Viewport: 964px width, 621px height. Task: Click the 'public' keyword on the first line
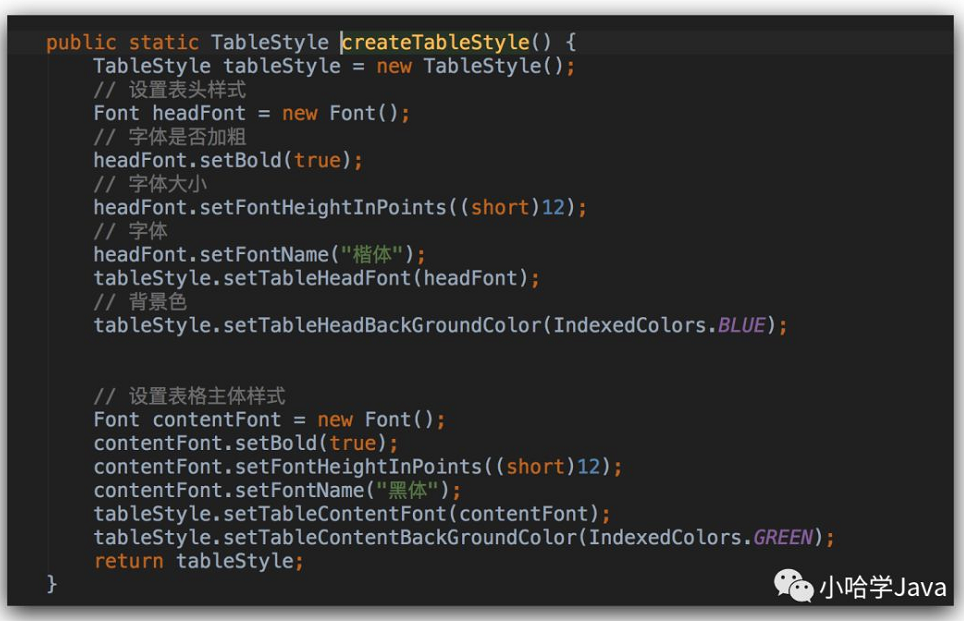point(81,42)
